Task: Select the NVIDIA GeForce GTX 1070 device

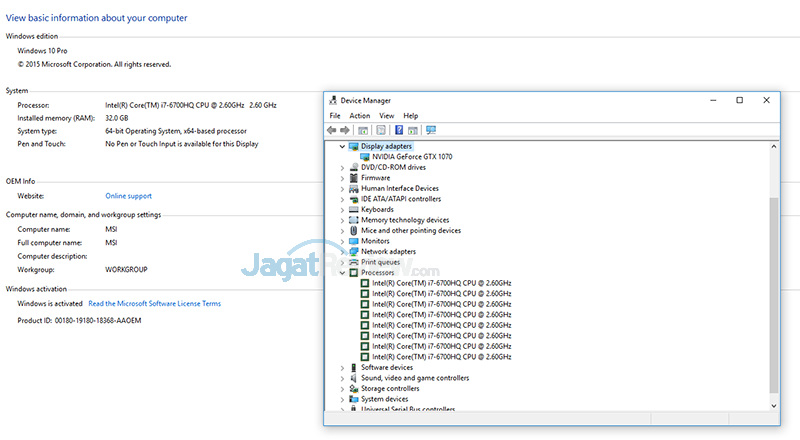Action: 412,157
